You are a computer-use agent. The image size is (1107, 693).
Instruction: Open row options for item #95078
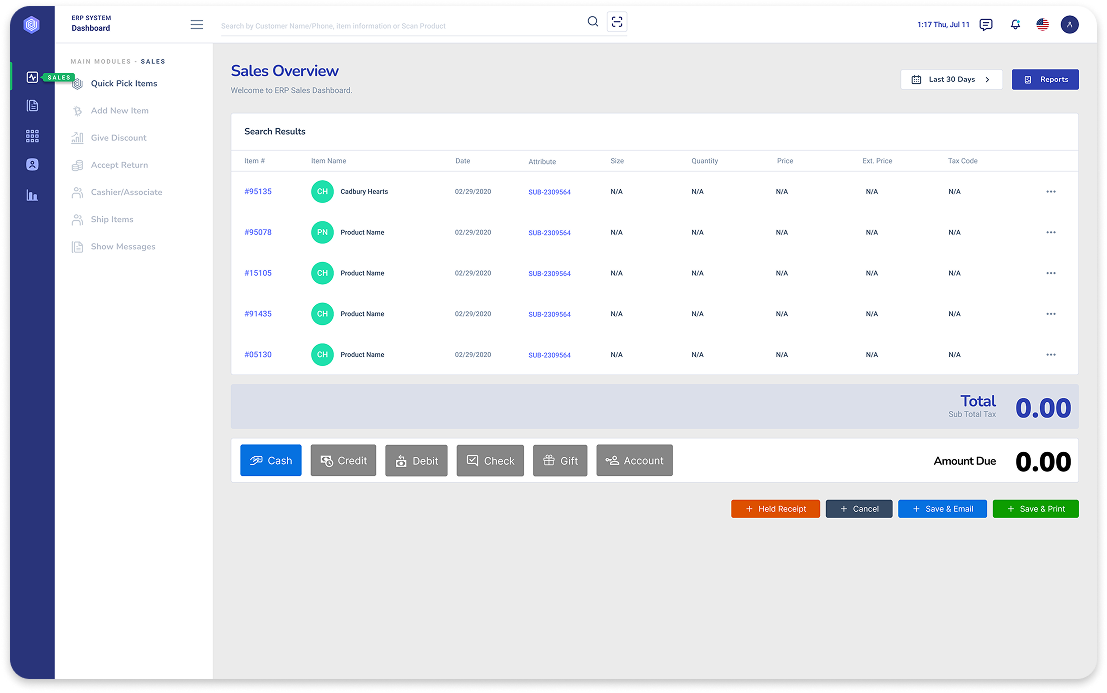point(1051,232)
